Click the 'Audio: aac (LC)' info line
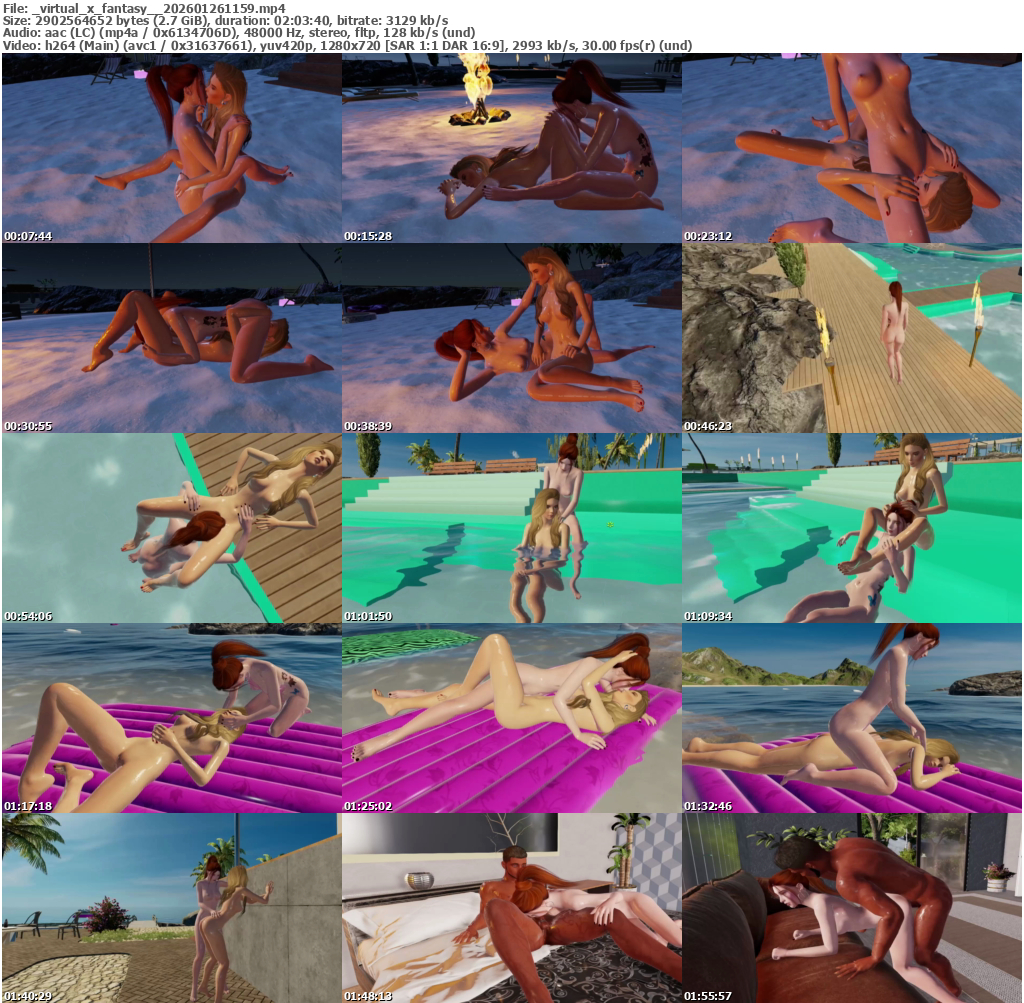This screenshot has width=1024, height=1003. coord(239,33)
